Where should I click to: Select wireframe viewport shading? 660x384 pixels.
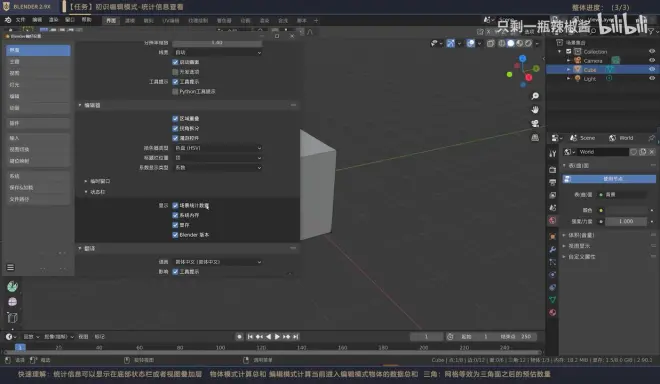502,43
